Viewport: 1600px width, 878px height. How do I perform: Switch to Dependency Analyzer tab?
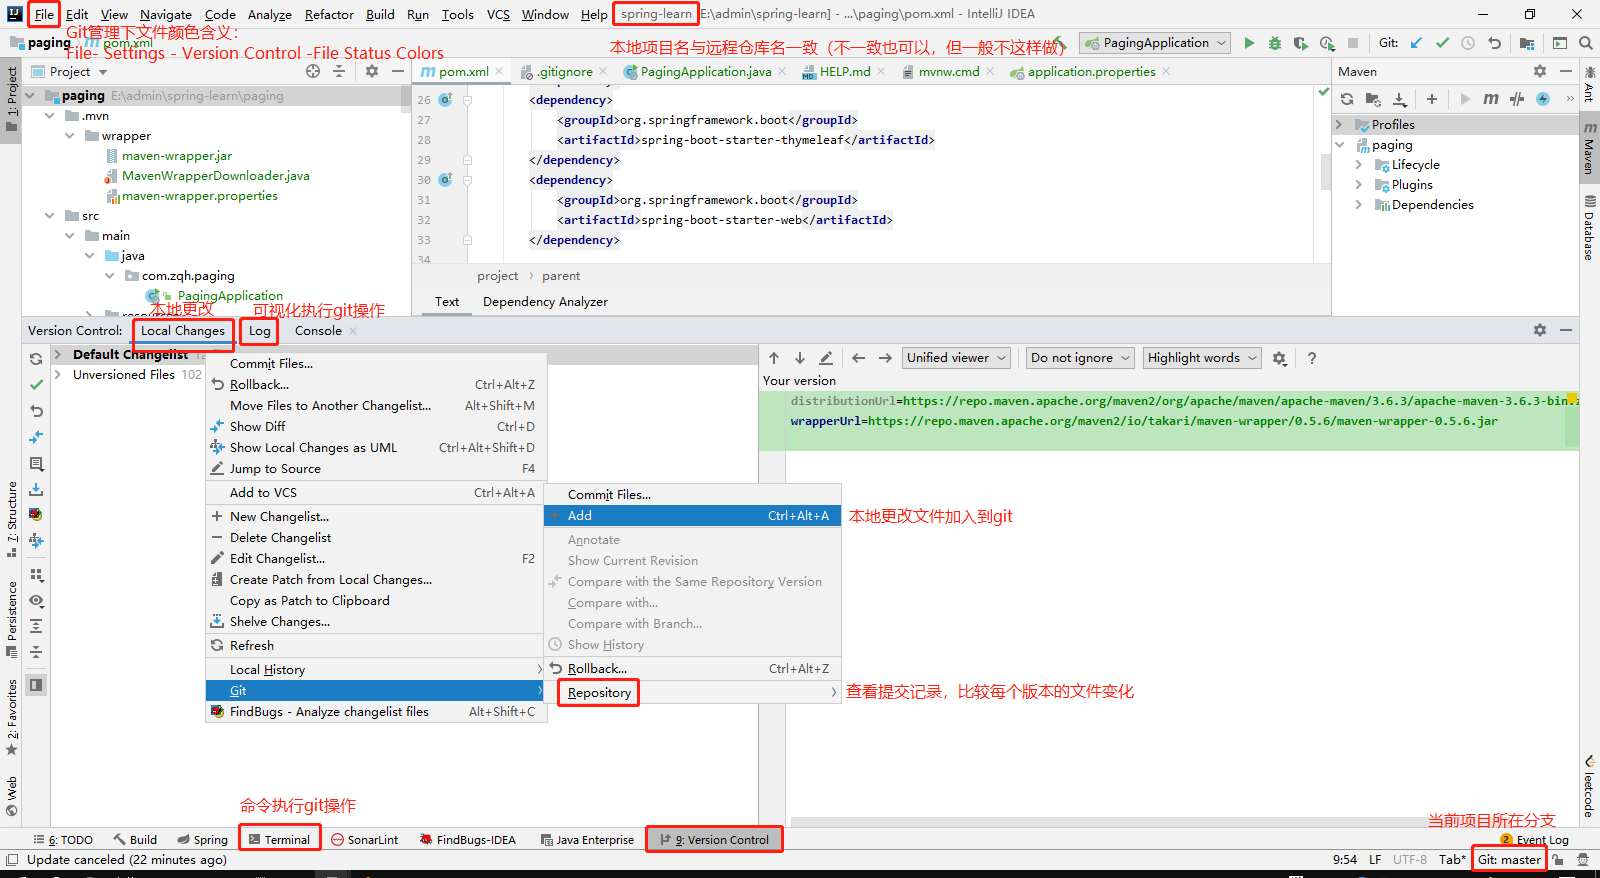point(545,302)
